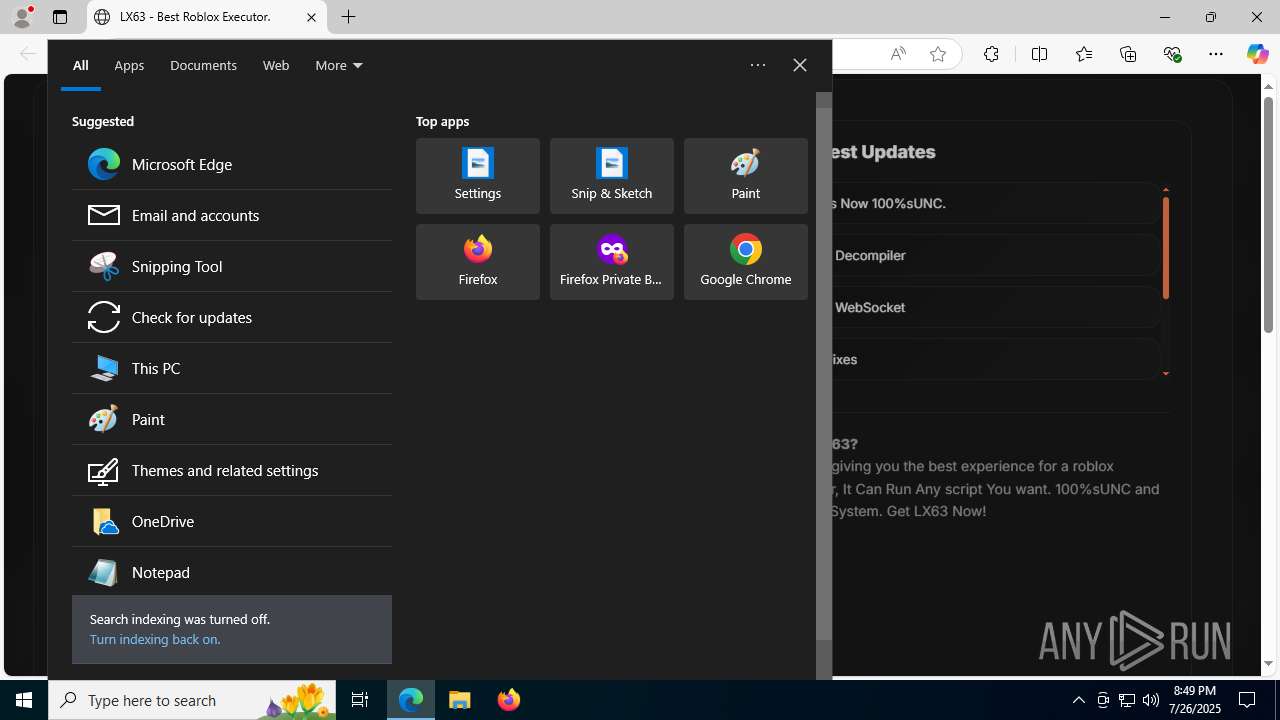1280x720 pixels.
Task: Launch Firefox from Top apps
Action: 478,262
